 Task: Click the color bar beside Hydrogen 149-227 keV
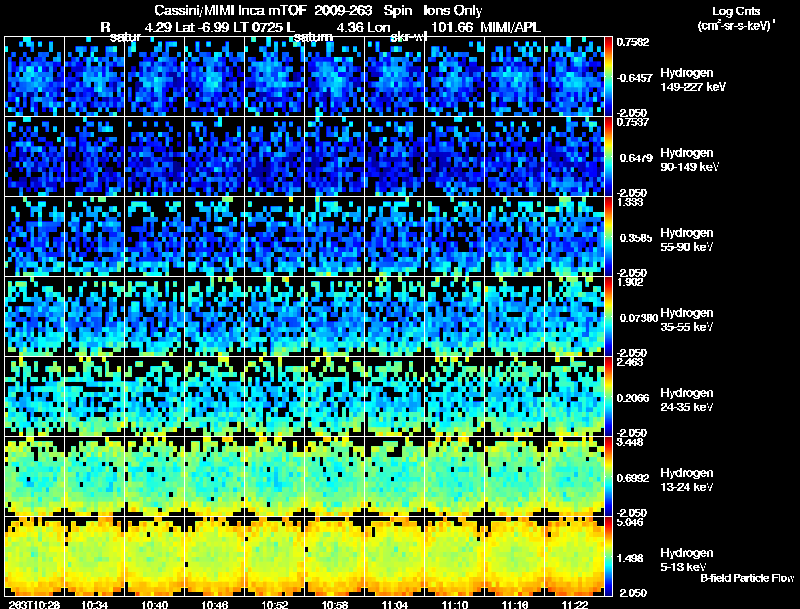[x=608, y=77]
